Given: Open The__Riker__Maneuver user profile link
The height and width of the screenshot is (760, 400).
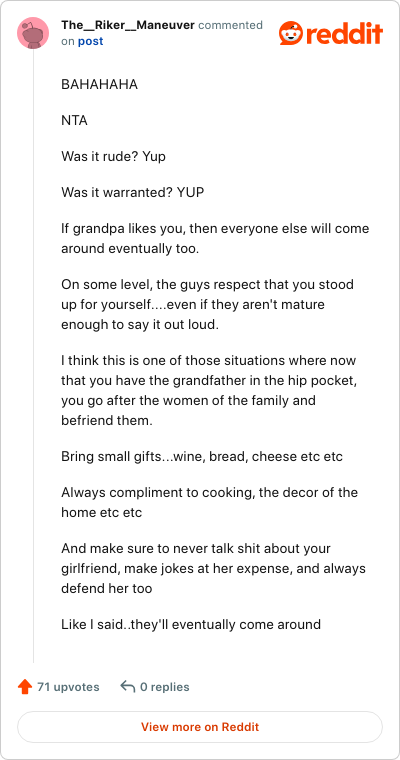Looking at the screenshot, I should click(x=128, y=25).
